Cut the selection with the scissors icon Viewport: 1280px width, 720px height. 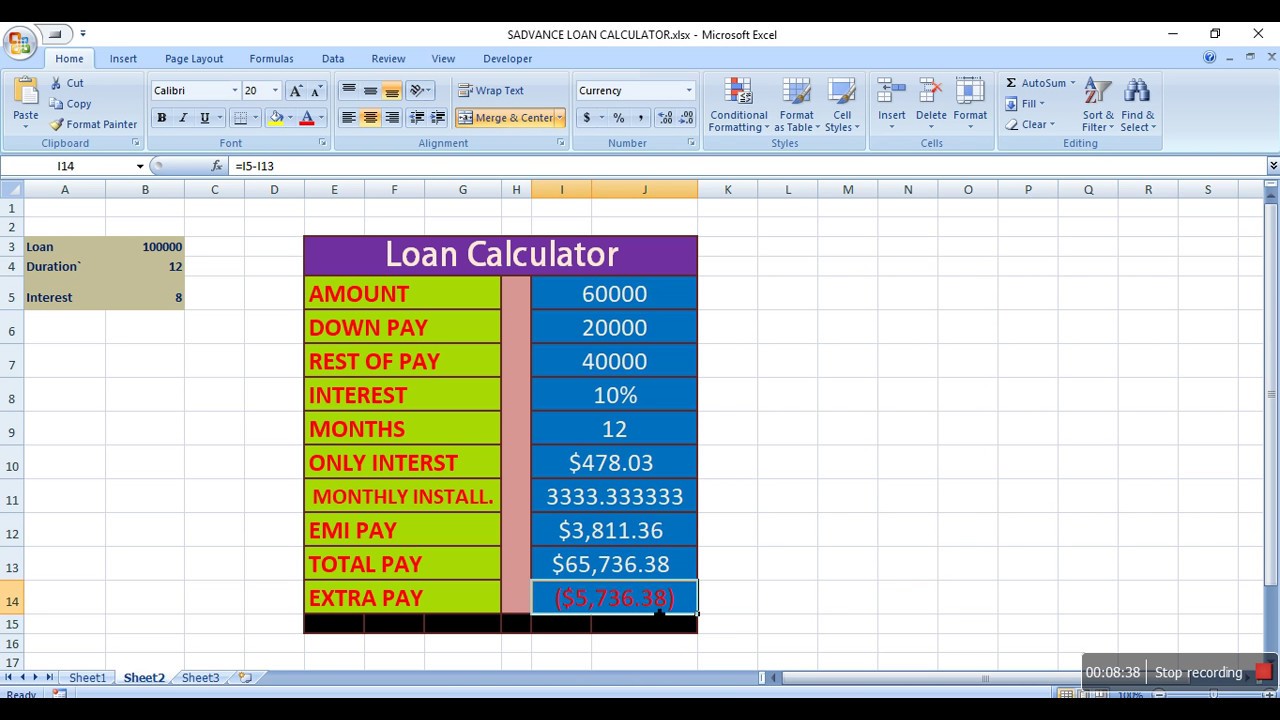click(x=66, y=83)
